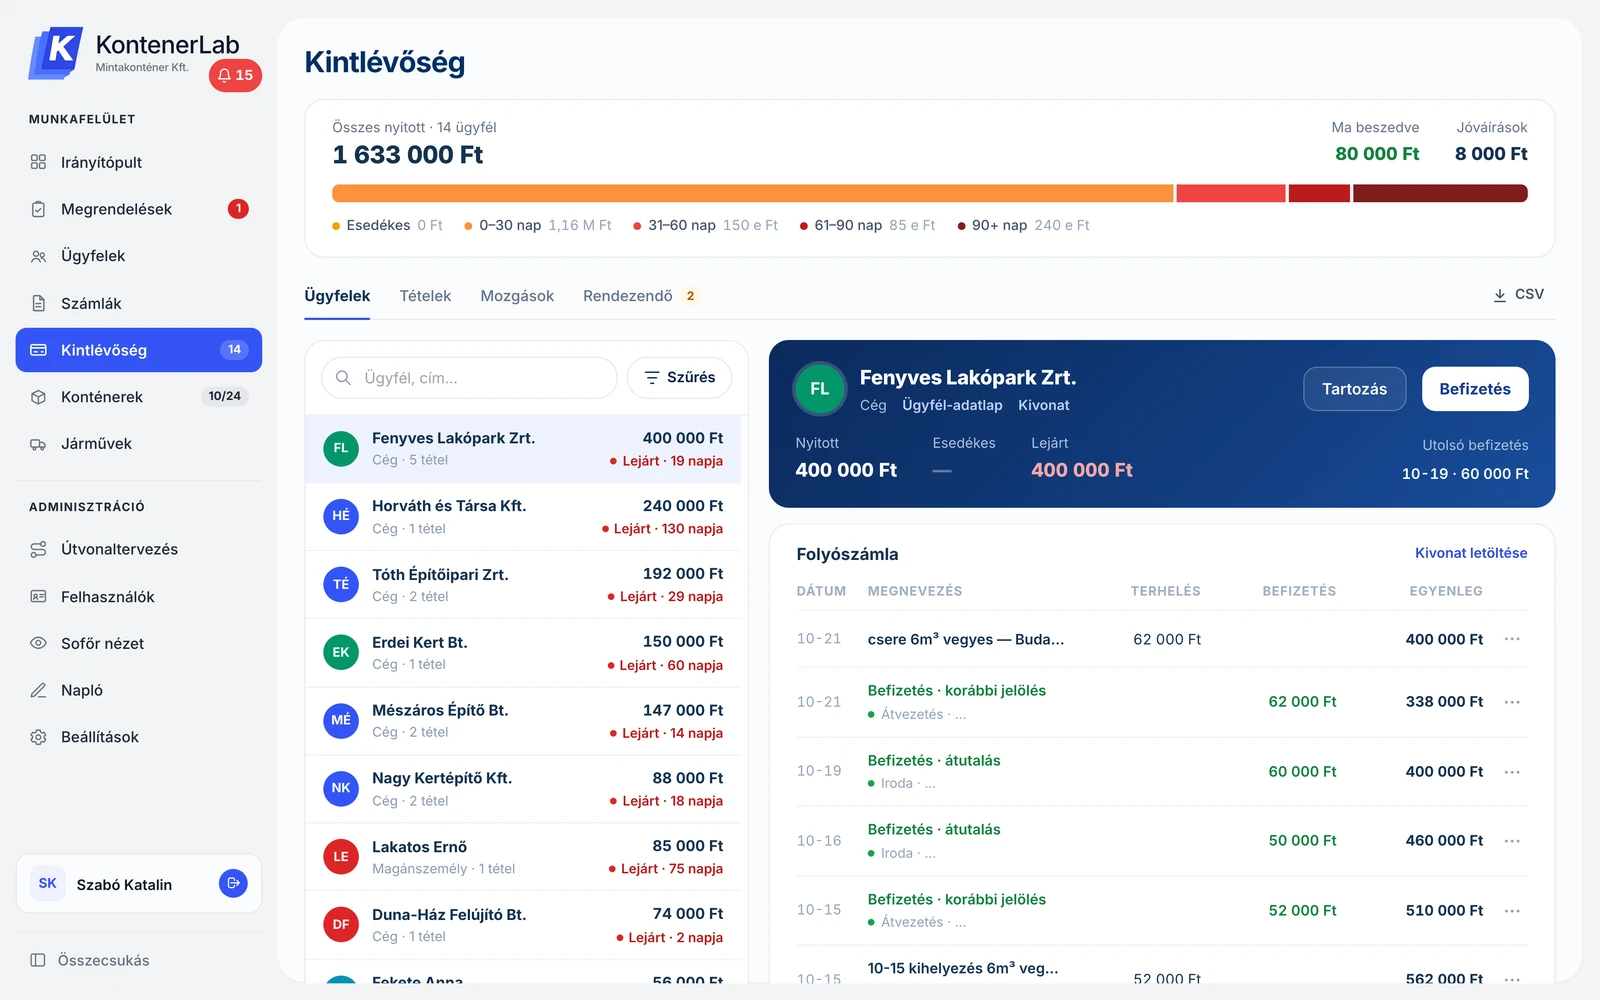Open Konténerek box icon
Image resolution: width=1600 pixels, height=1000 pixels.
point(38,397)
